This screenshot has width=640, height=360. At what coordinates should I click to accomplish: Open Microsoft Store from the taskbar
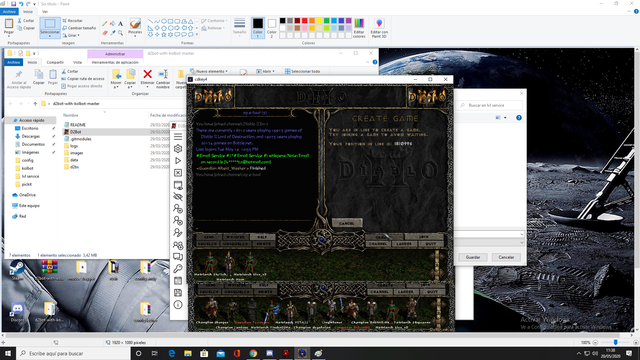click(204, 353)
